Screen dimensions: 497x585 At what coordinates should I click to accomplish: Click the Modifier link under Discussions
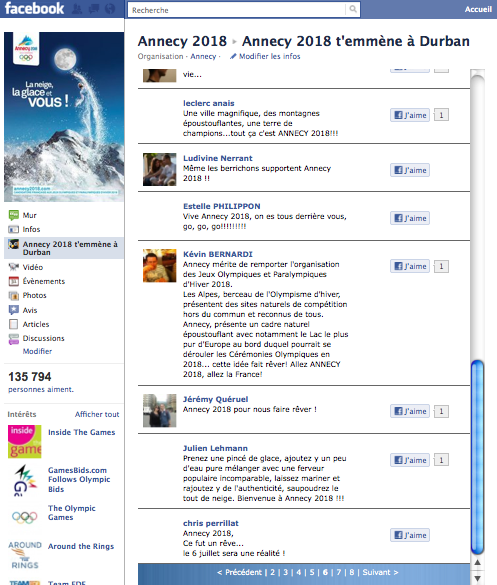point(37,351)
